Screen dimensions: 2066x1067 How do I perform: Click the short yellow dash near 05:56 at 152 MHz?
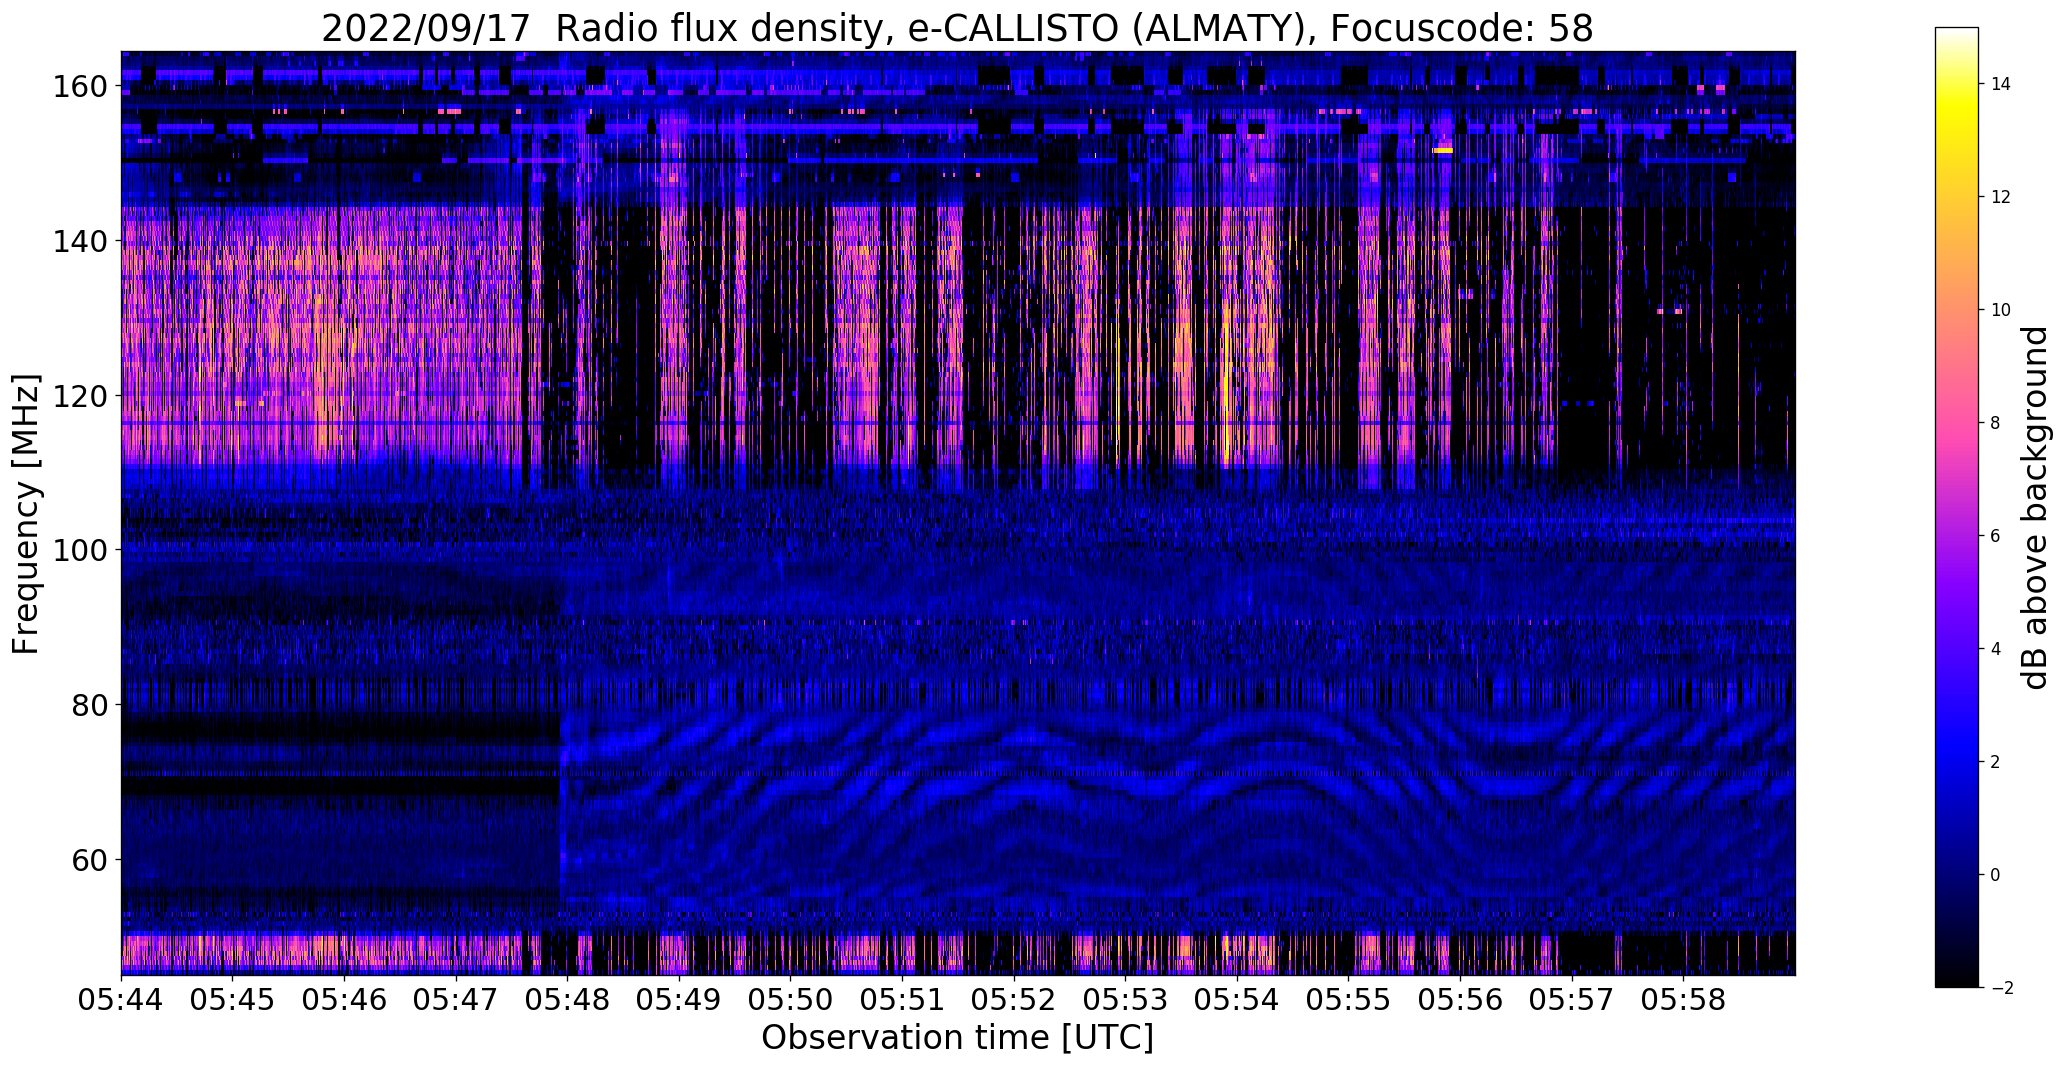pyautogui.click(x=1442, y=150)
